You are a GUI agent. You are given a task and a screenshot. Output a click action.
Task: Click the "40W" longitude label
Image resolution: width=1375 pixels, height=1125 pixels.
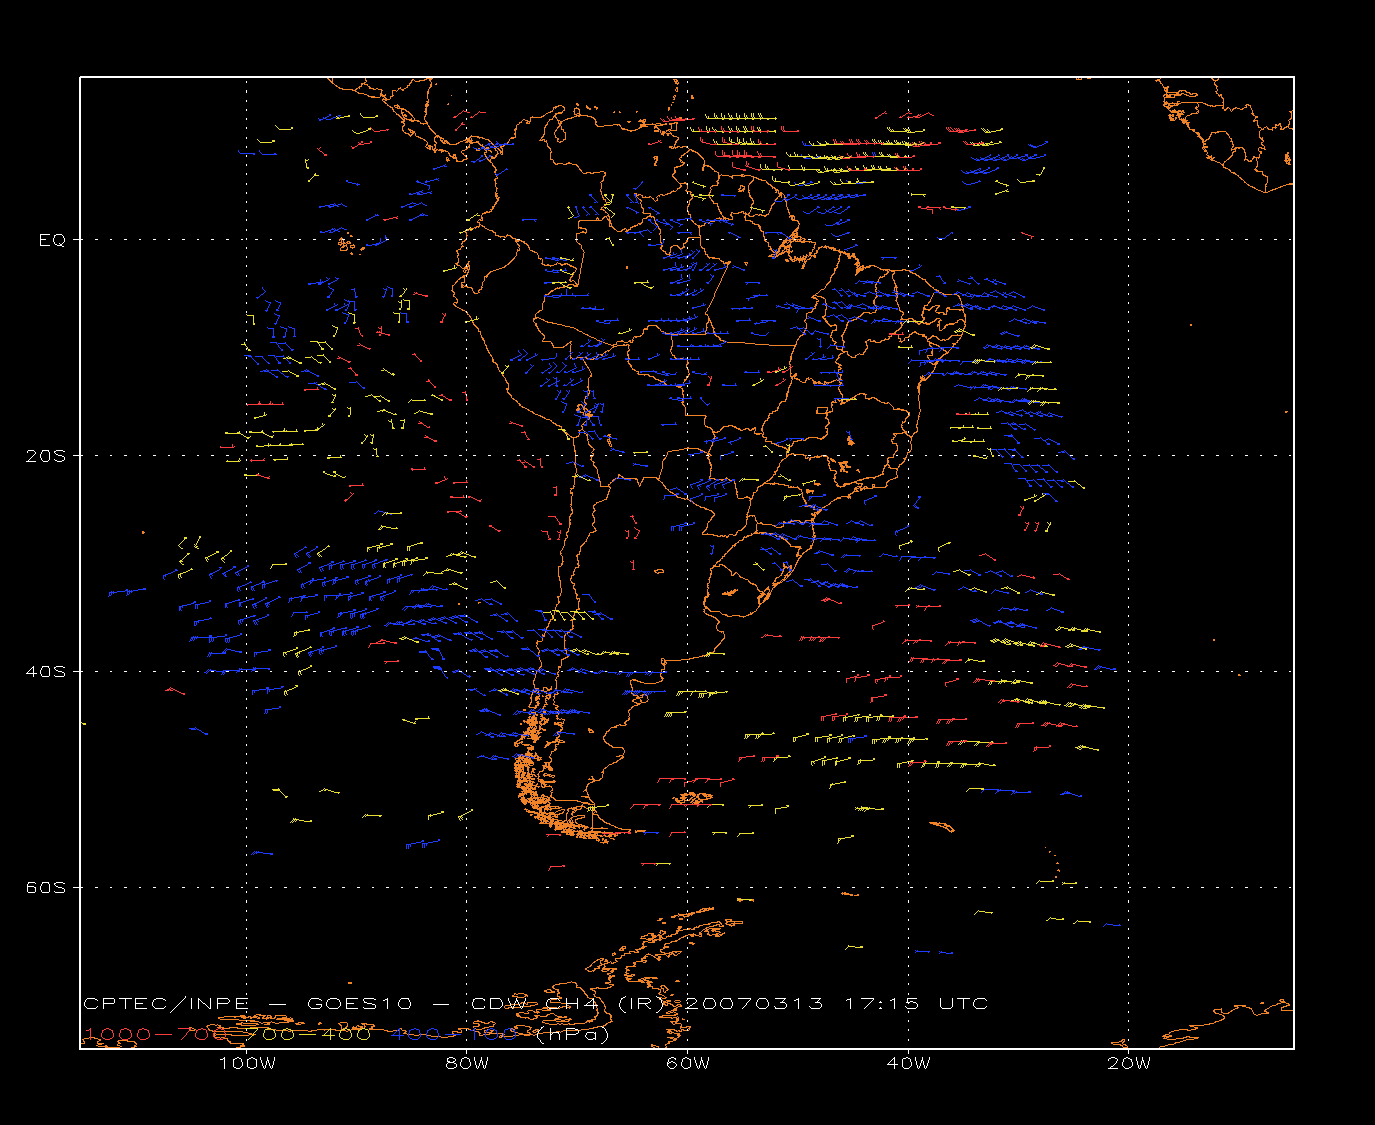(908, 1063)
